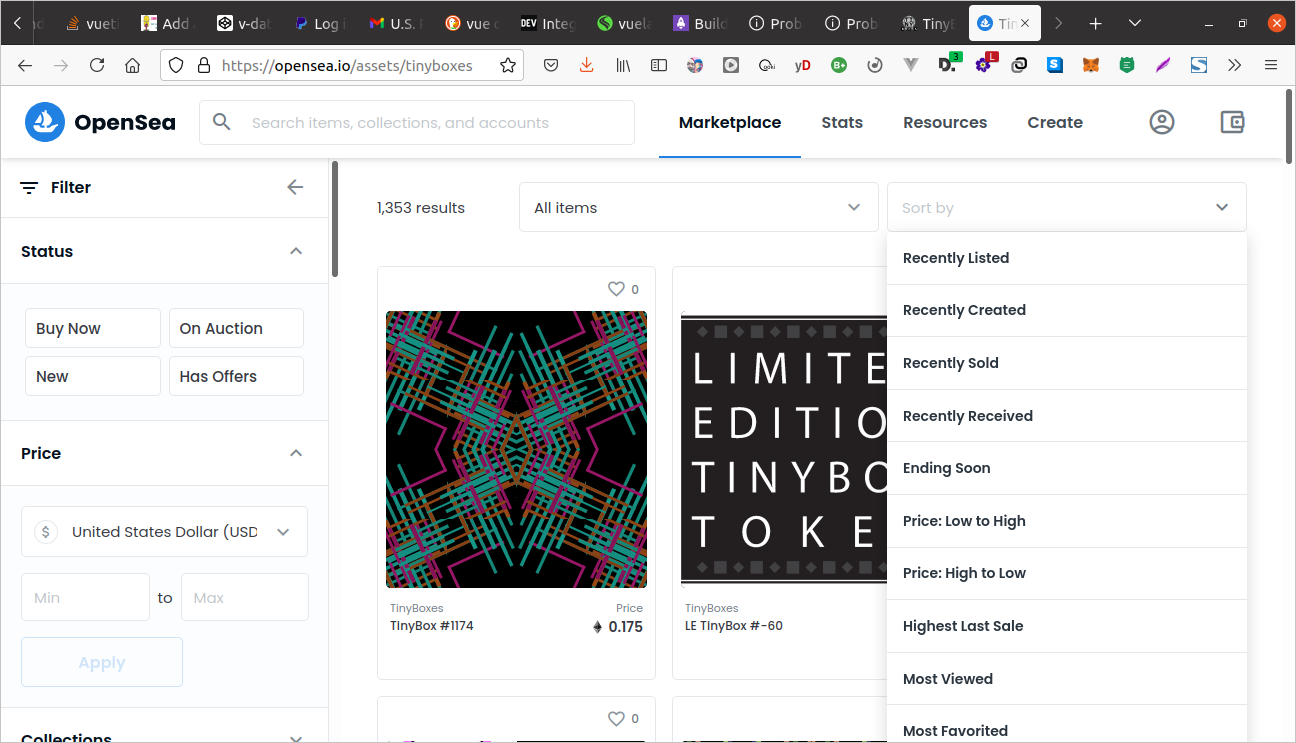This screenshot has width=1296, height=743.
Task: Click the shield tracking protection icon
Action: click(x=176, y=65)
